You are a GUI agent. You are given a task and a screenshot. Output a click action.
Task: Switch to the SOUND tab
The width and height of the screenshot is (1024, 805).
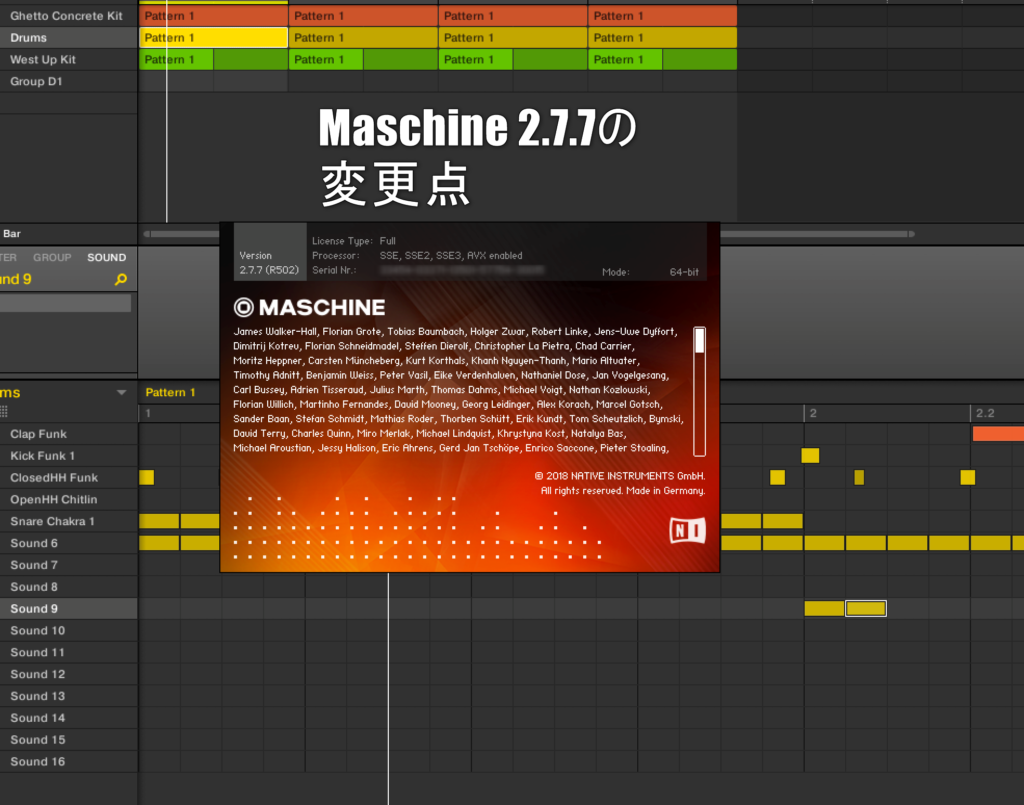[106, 257]
